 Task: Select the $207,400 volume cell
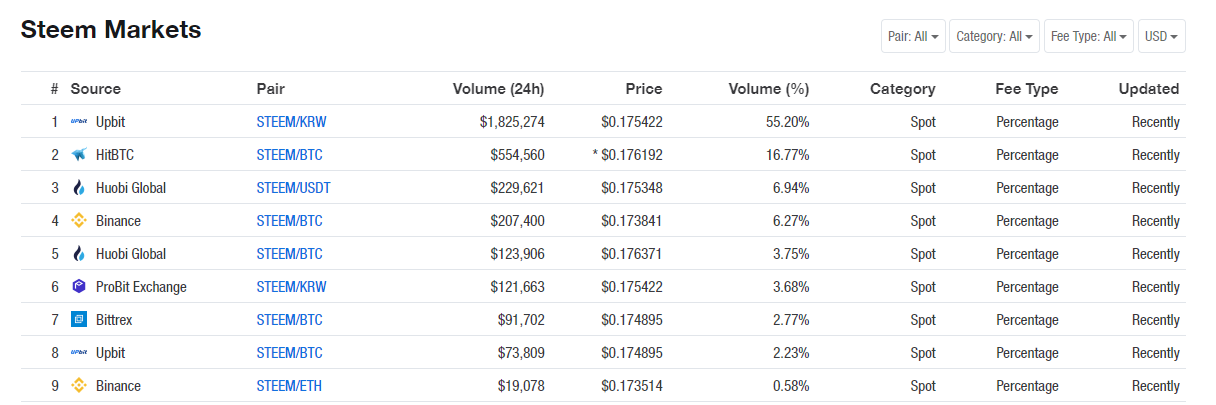click(x=518, y=221)
